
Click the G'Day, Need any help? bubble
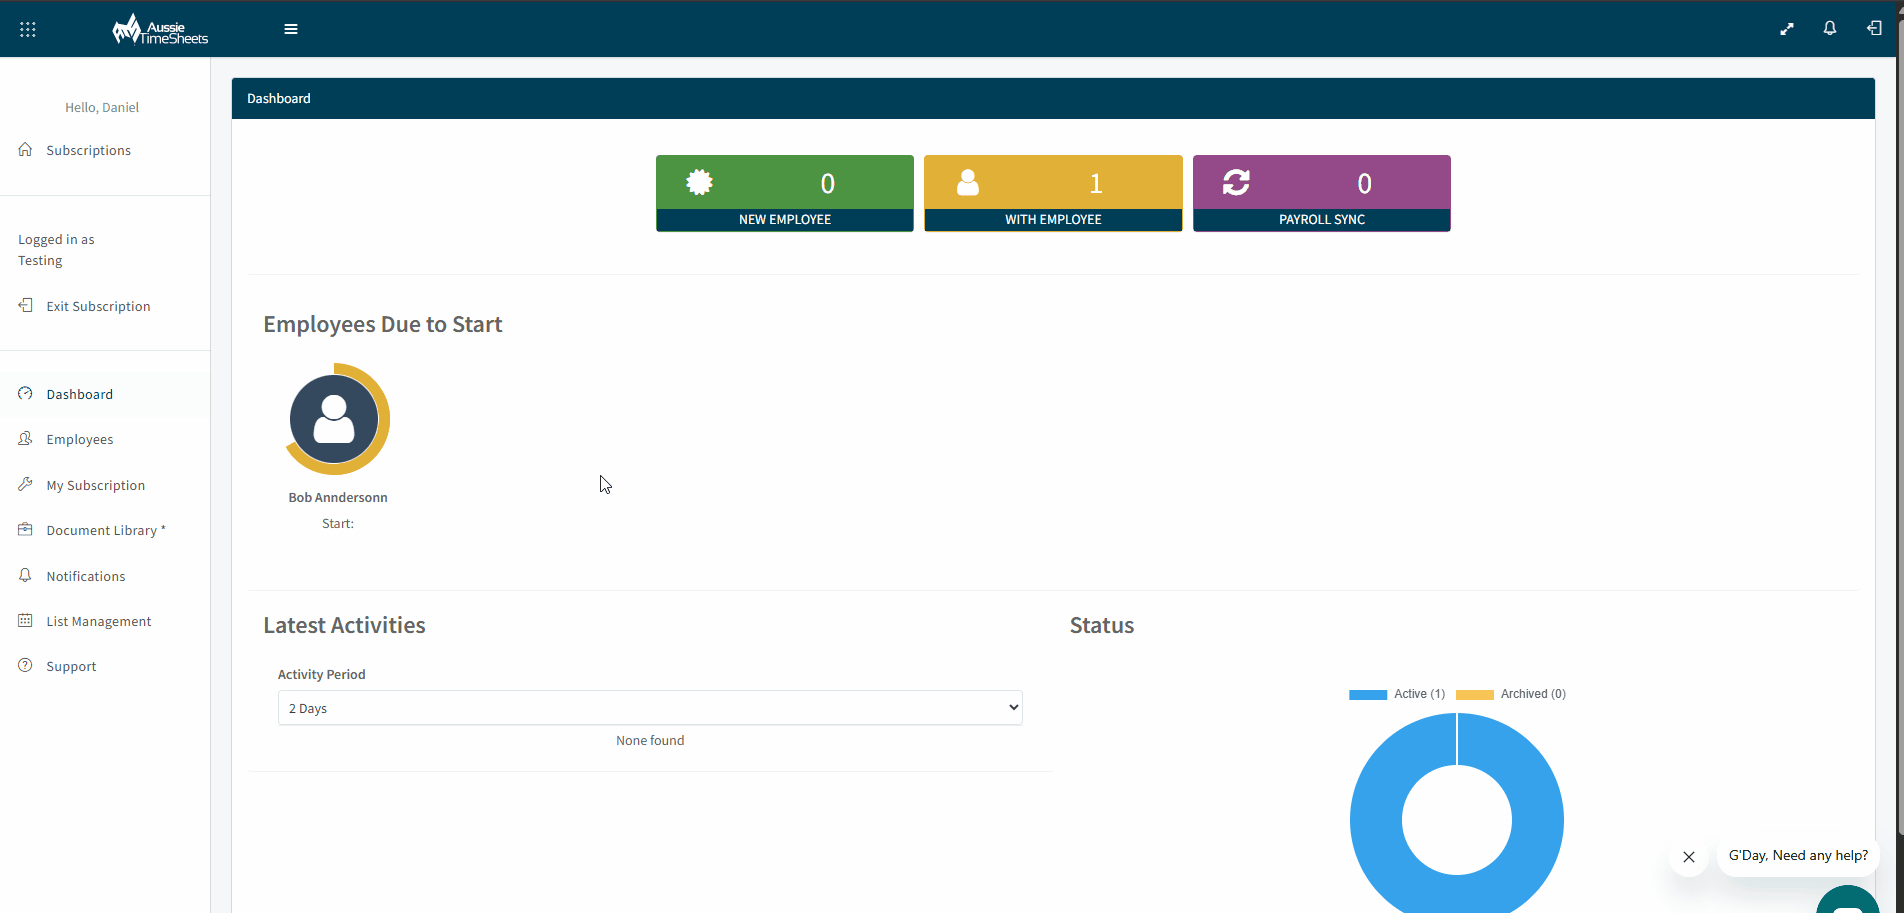1798,856
